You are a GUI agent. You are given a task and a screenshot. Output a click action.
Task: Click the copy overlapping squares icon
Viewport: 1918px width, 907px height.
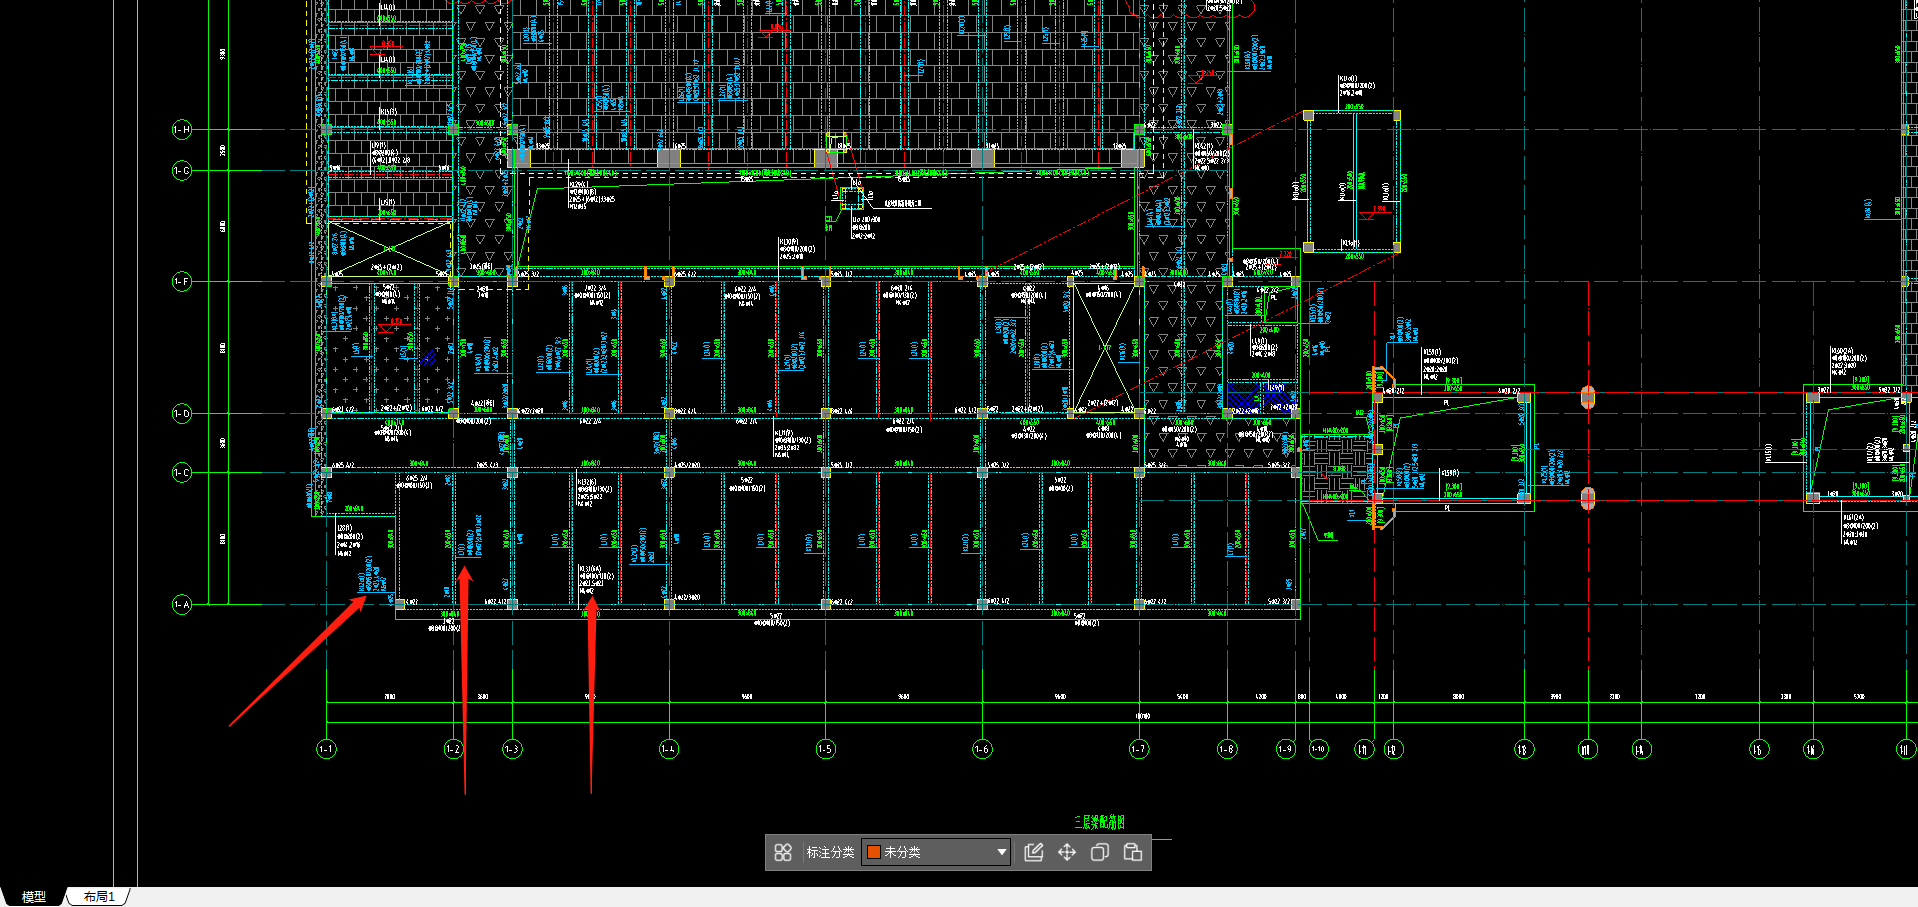[1100, 852]
